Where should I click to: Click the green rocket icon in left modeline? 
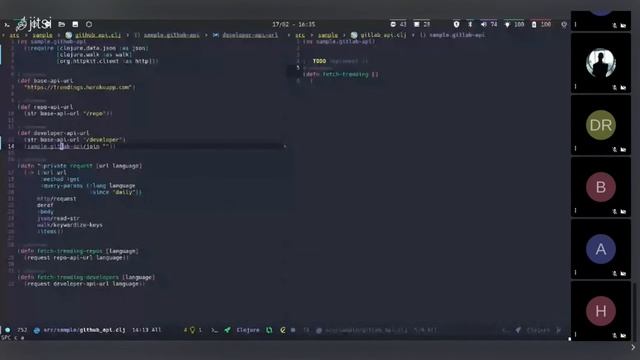point(227,330)
